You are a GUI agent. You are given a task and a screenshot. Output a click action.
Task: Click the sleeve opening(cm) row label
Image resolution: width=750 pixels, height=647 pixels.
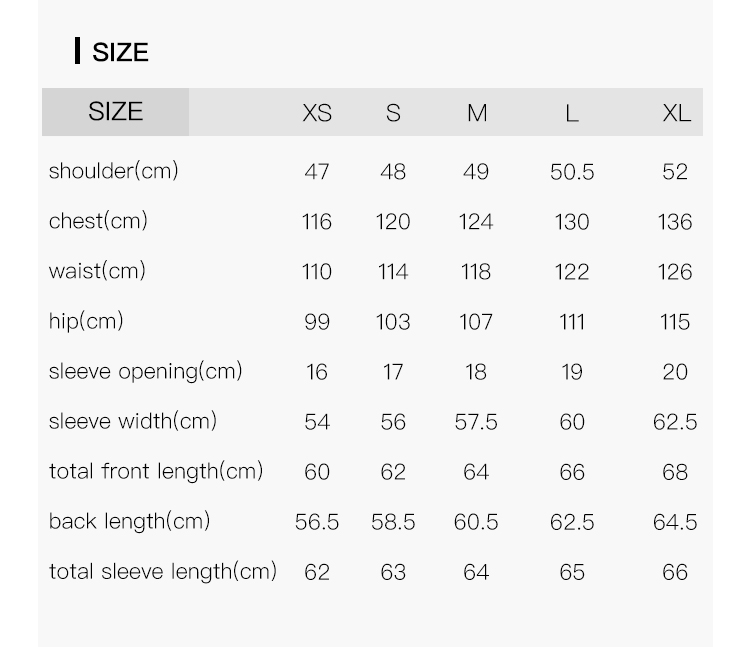[145, 371]
